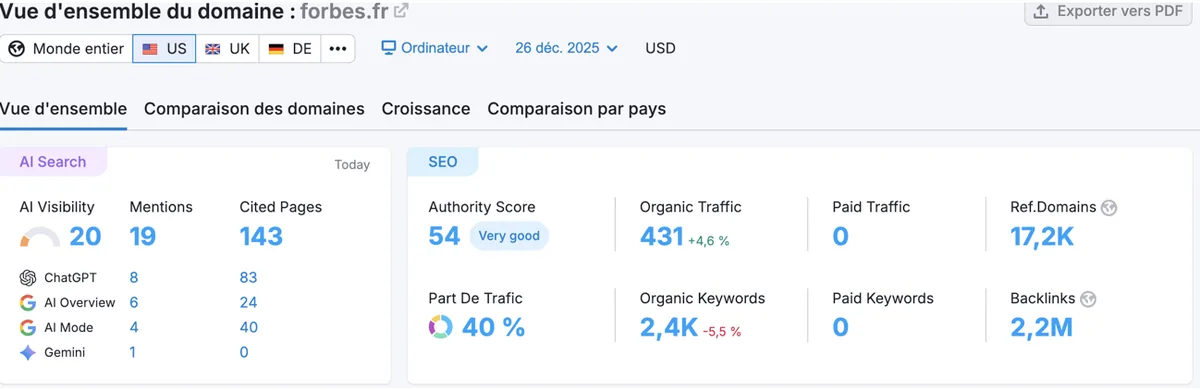Viewport: 1200px width, 390px height.
Task: Open the more countries ellipsis
Action: point(338,49)
